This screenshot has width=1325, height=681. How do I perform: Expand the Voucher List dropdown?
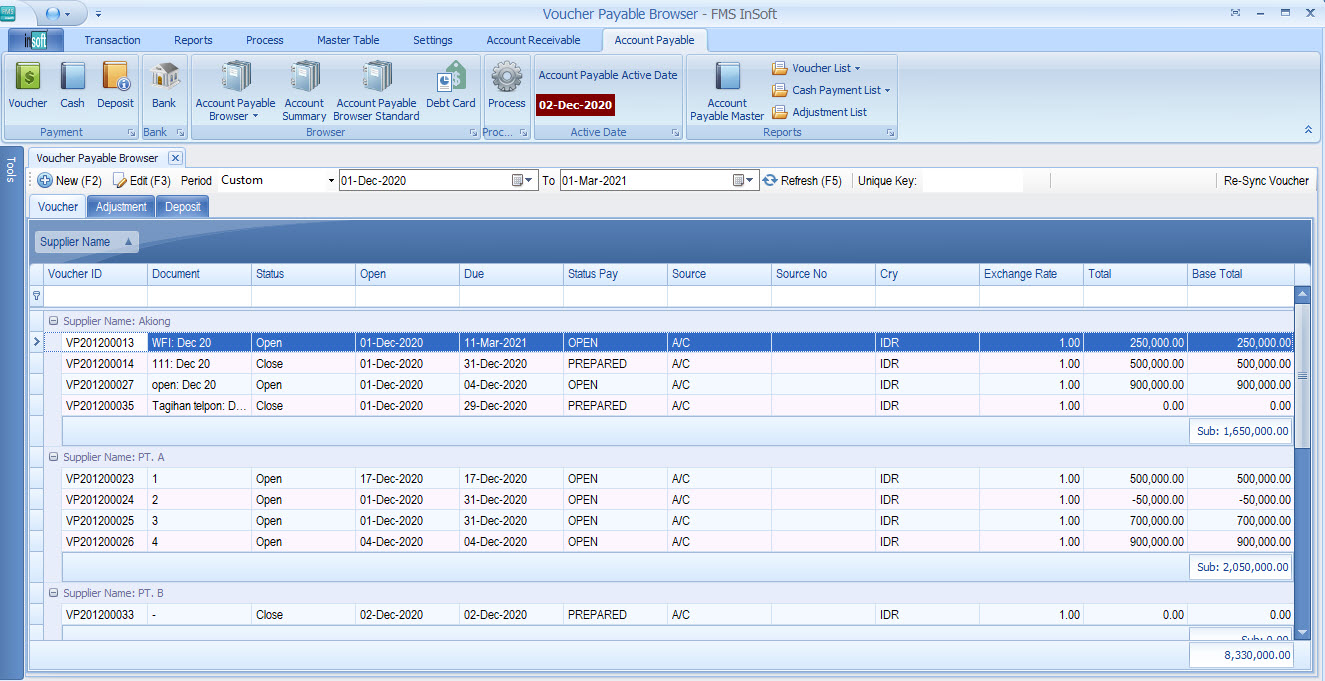point(857,69)
